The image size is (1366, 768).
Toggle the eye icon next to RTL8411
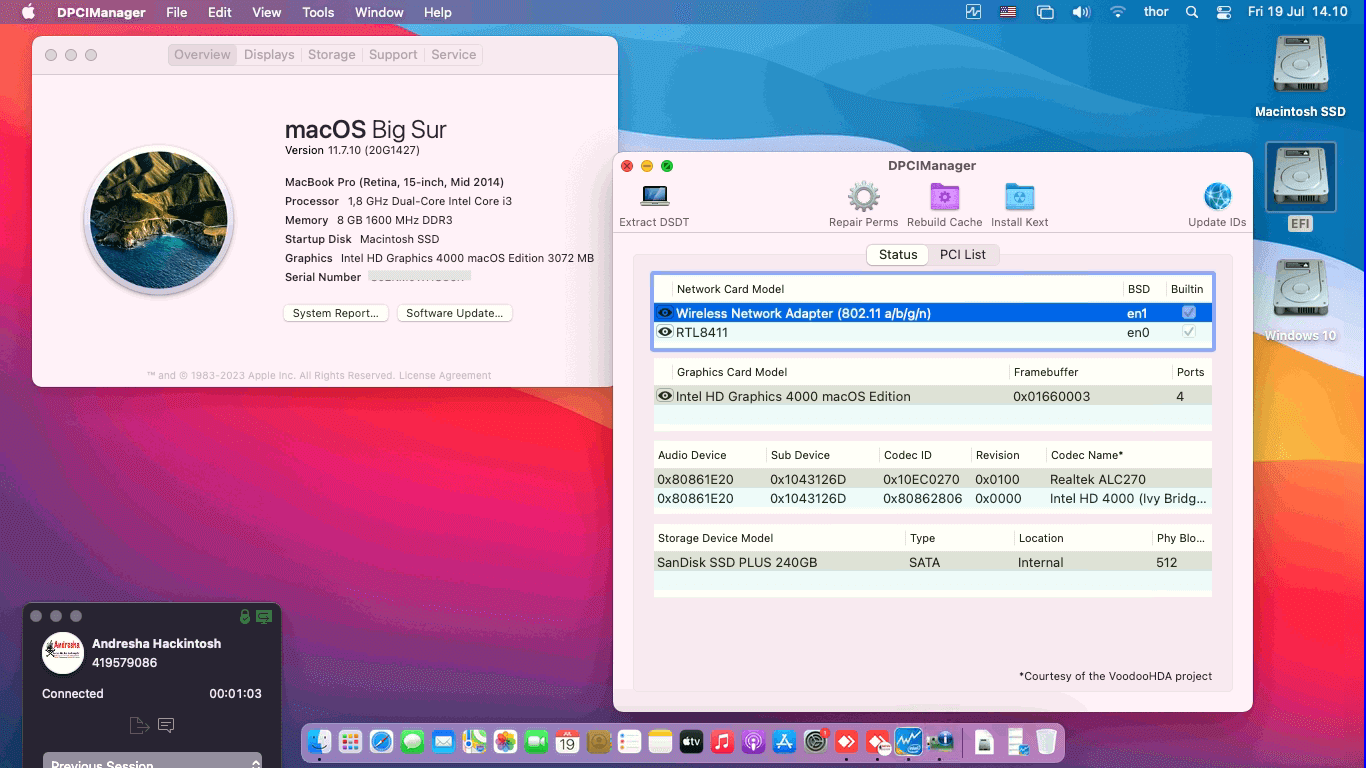[664, 331]
